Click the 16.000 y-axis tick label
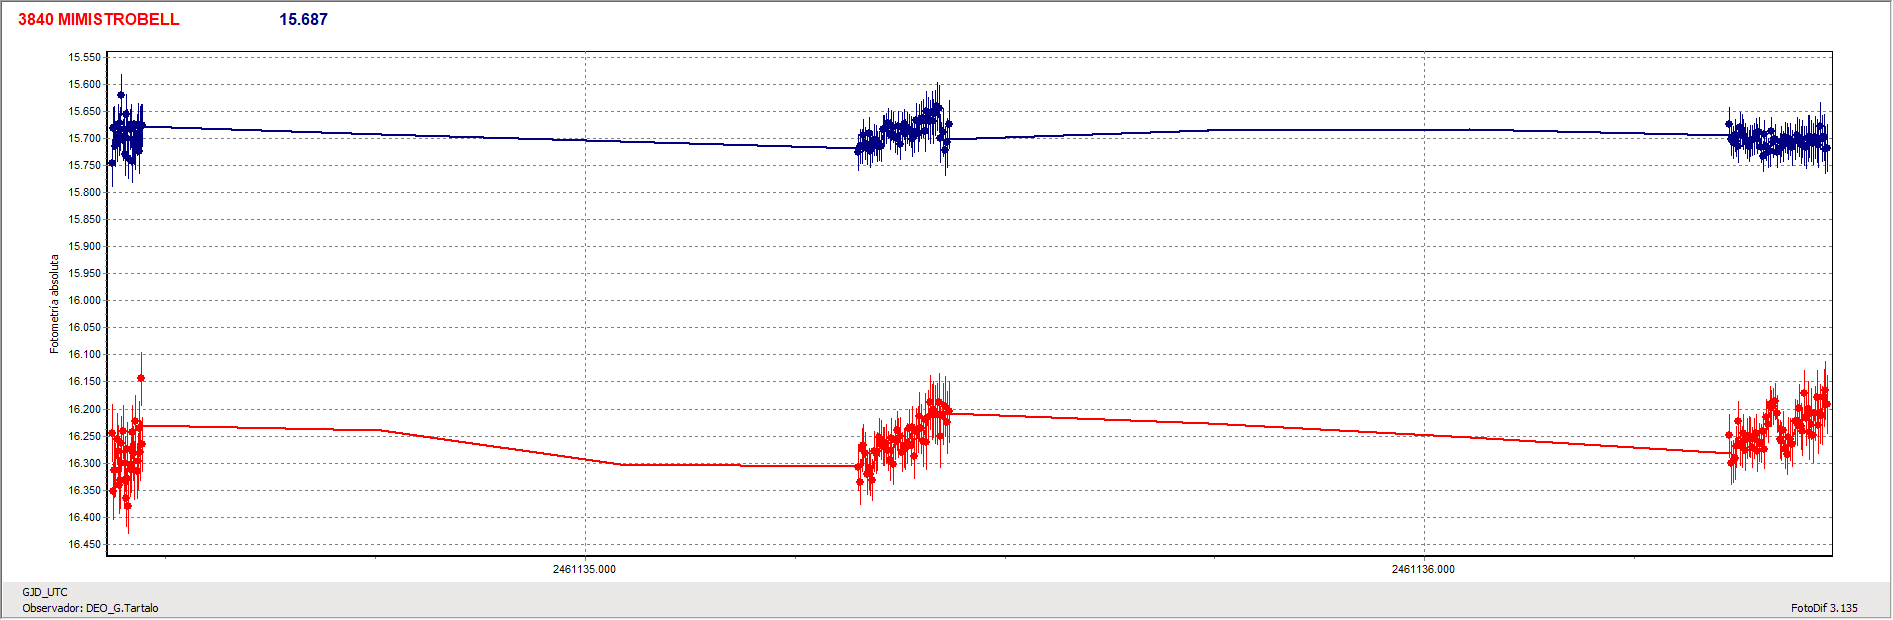 coord(84,300)
